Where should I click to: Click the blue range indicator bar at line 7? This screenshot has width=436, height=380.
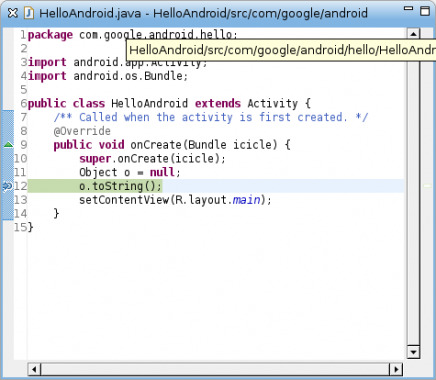coord(8,117)
